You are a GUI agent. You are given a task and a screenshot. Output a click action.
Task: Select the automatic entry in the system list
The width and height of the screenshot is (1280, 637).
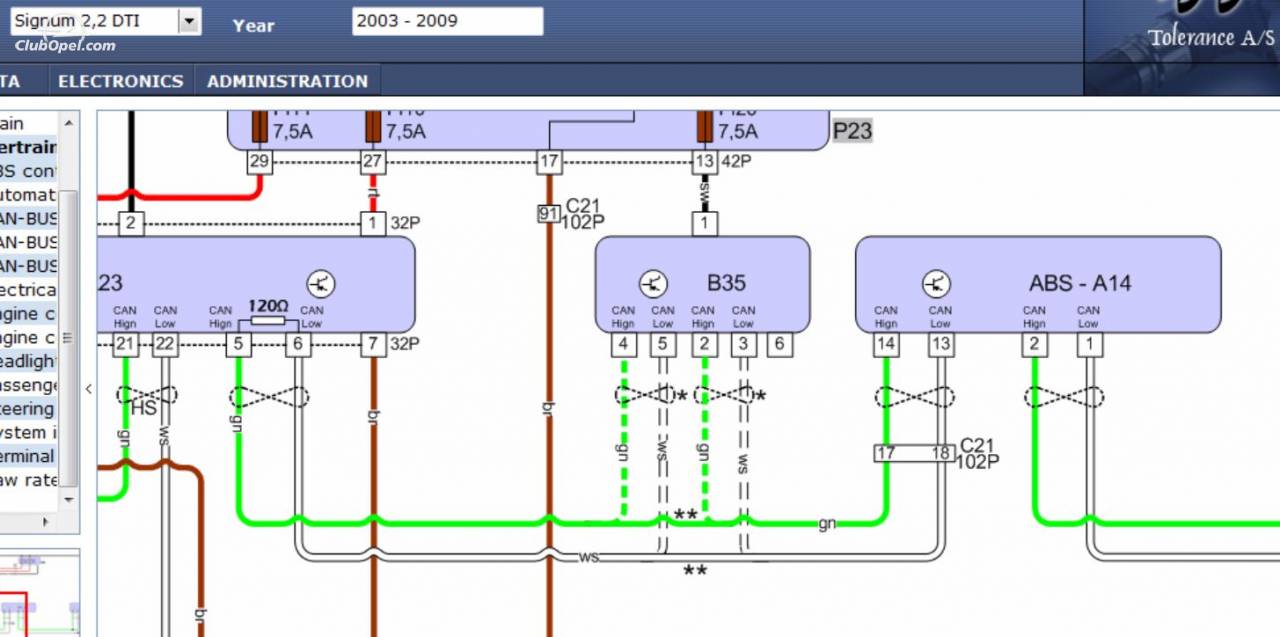(29, 195)
